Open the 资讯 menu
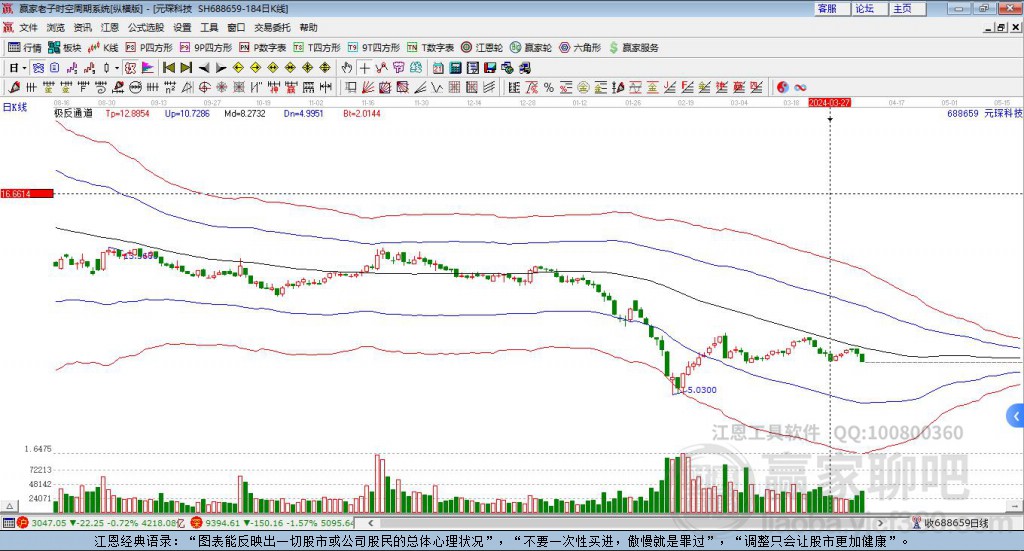The image size is (1024, 551). click(x=82, y=27)
